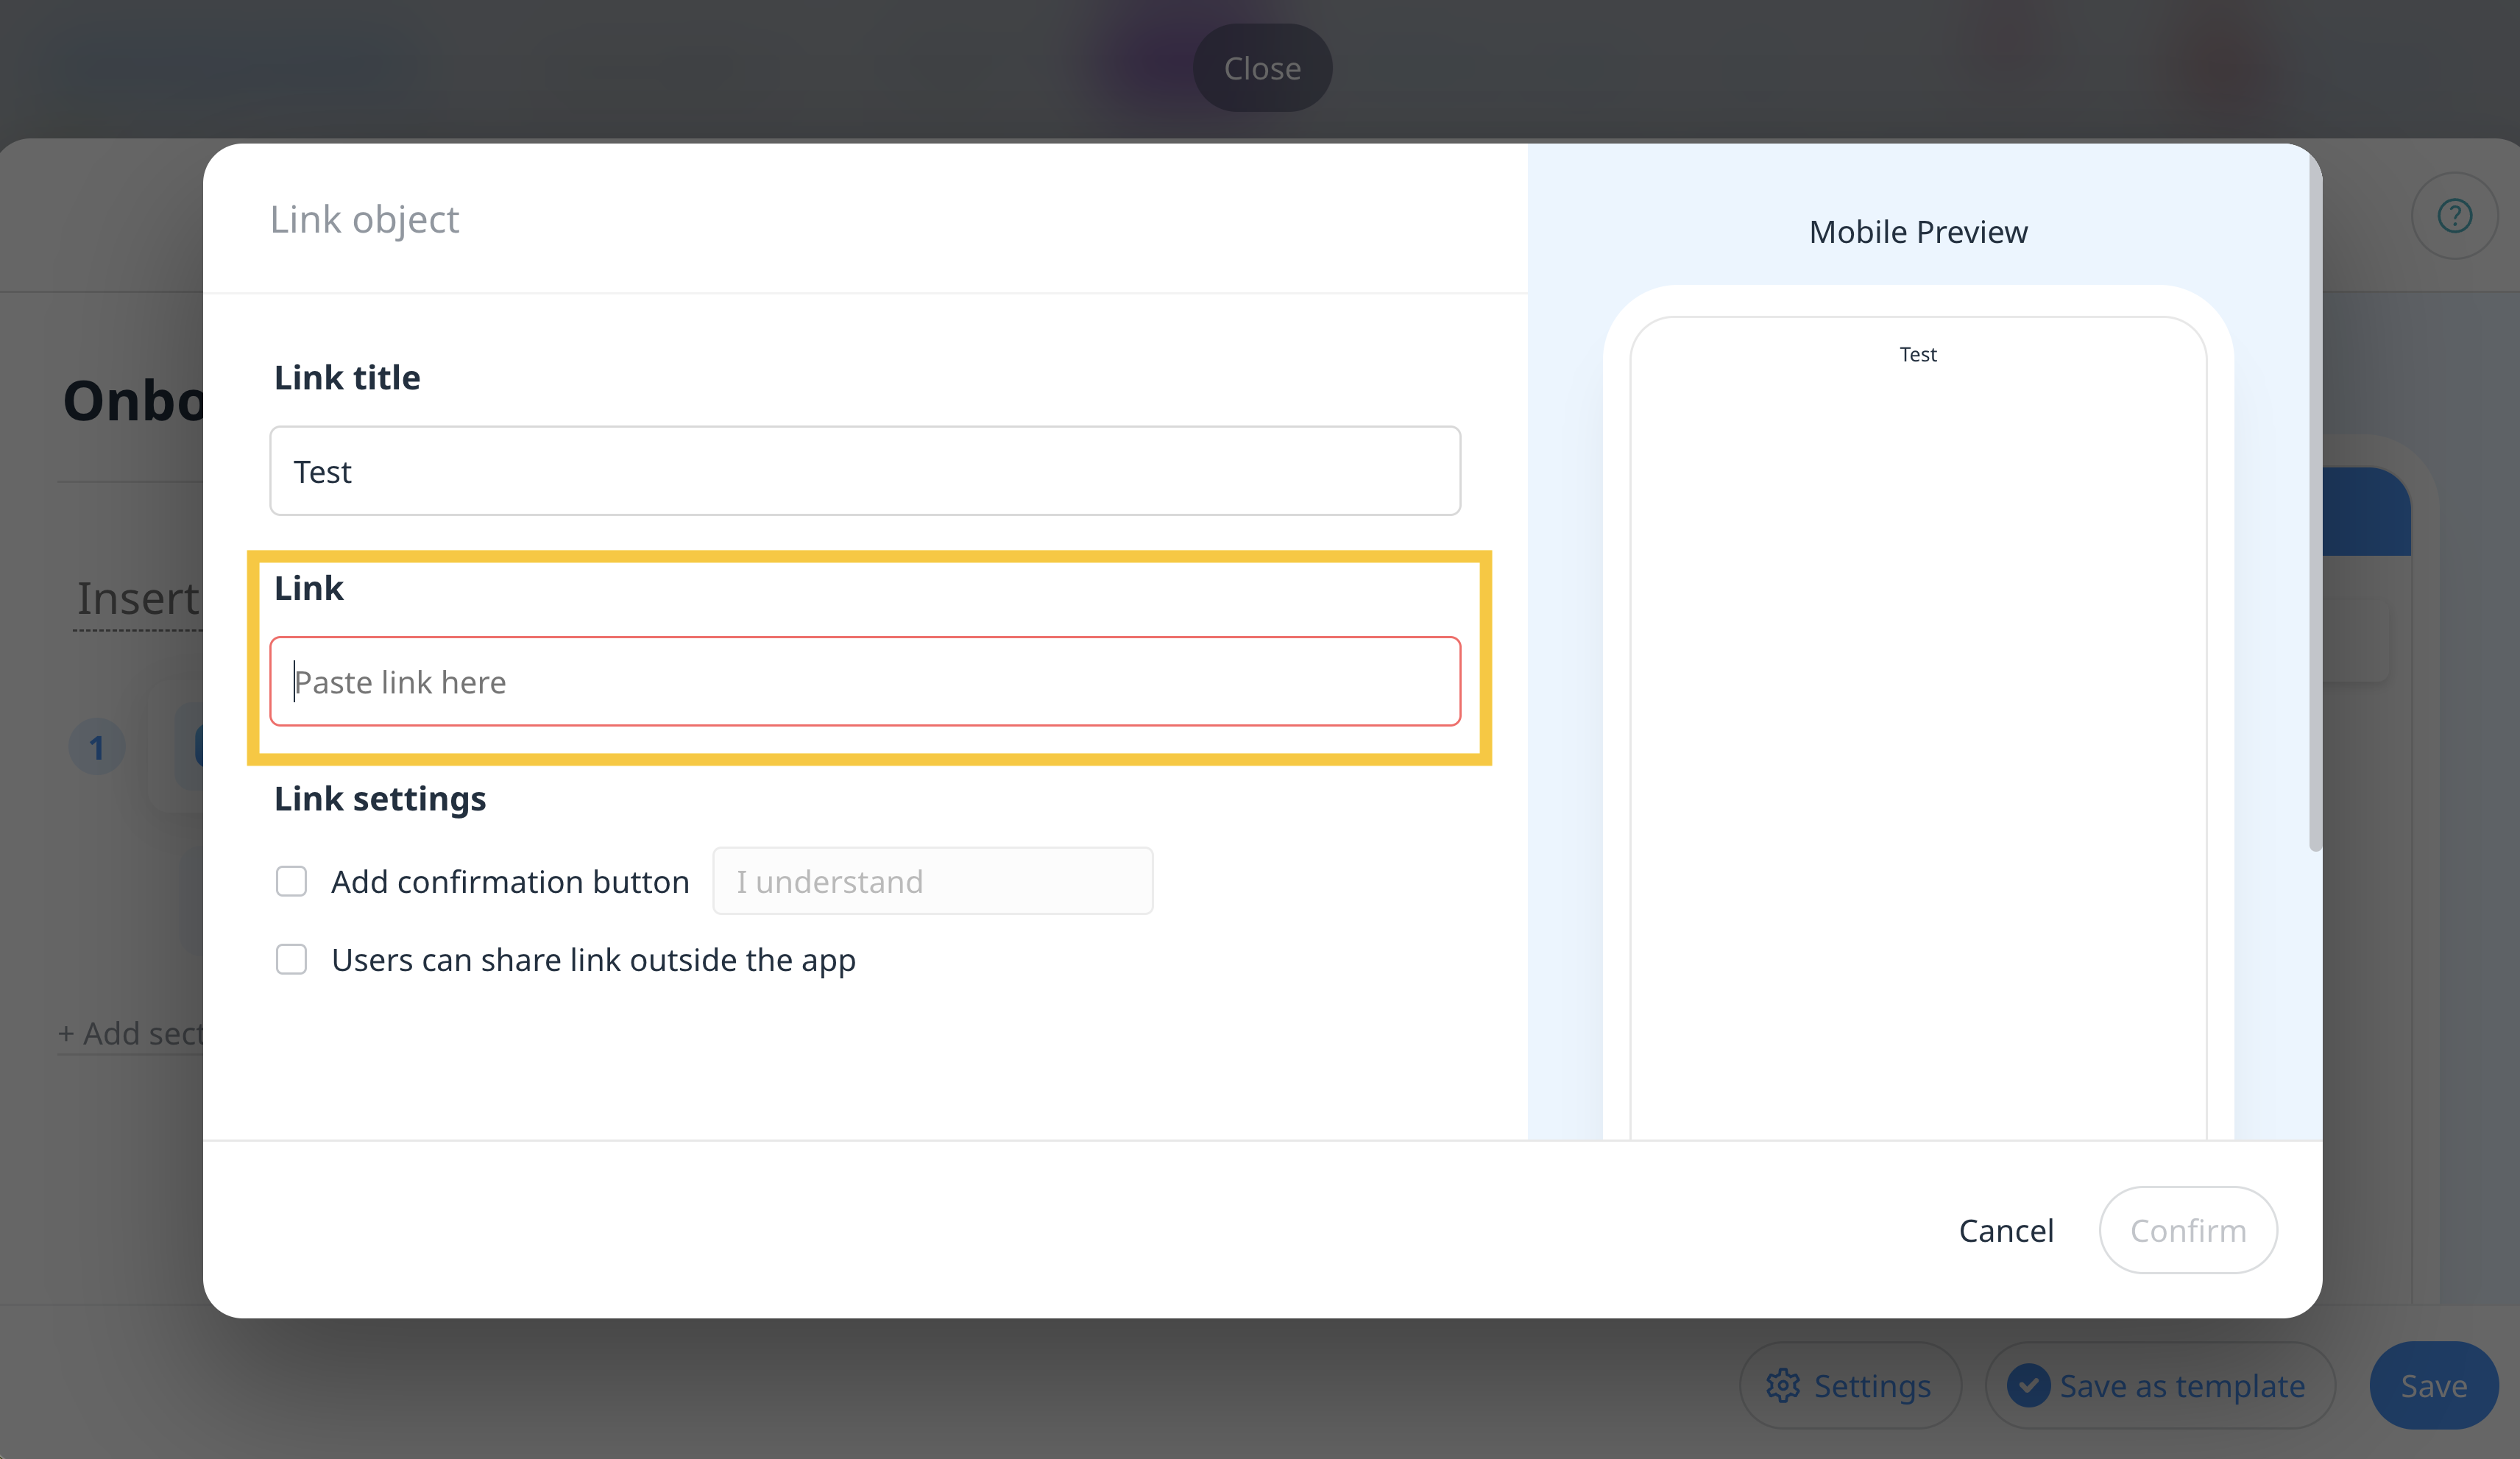Click the checkmark icon on Save as template

point(2028,1385)
